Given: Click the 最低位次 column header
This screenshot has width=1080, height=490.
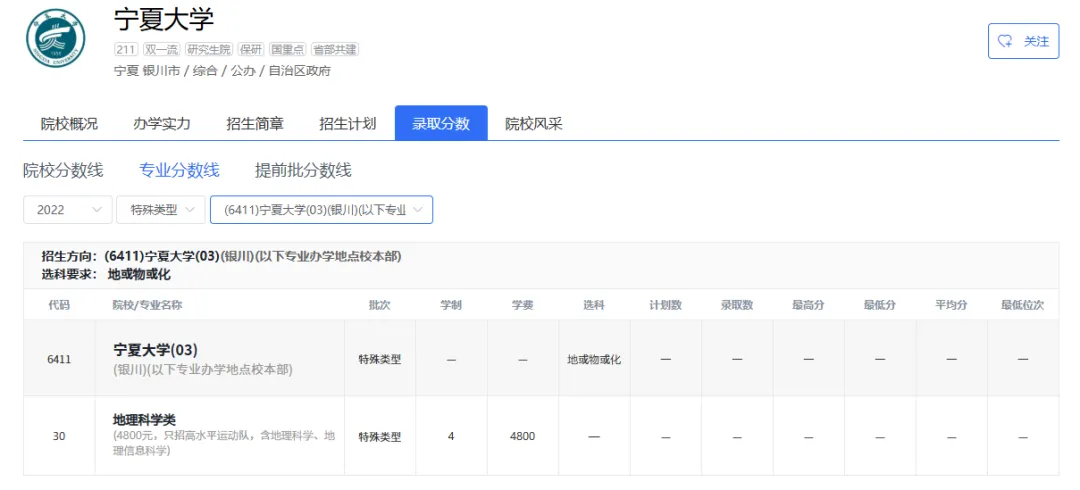Looking at the screenshot, I should [1023, 305].
